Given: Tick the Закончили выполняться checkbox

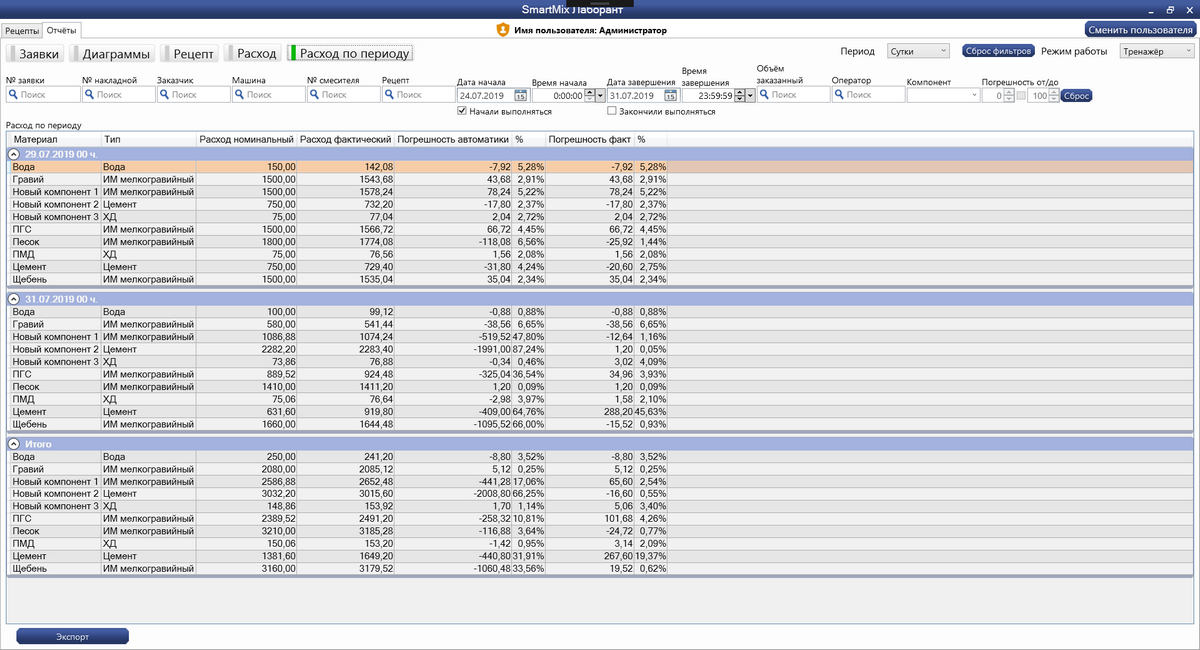Looking at the screenshot, I should 611,111.
